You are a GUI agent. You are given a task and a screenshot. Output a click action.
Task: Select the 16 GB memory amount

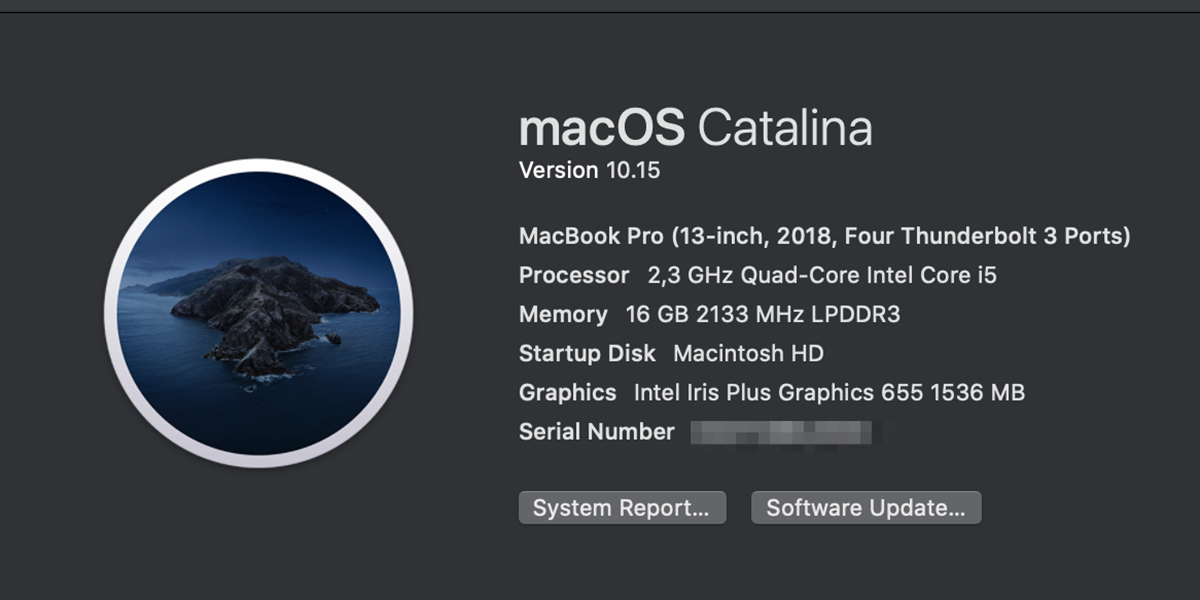click(652, 314)
